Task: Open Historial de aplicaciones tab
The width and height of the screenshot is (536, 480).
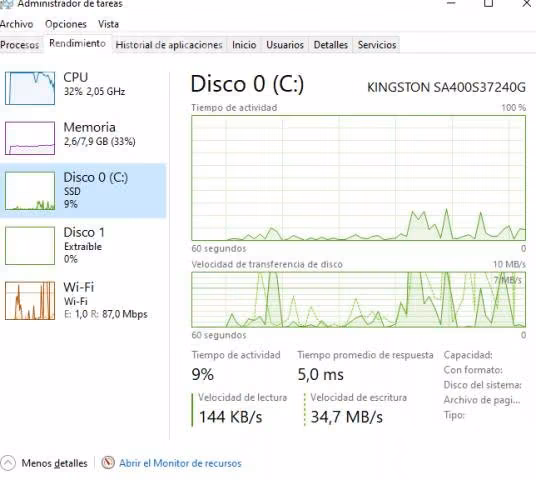Action: (169, 45)
